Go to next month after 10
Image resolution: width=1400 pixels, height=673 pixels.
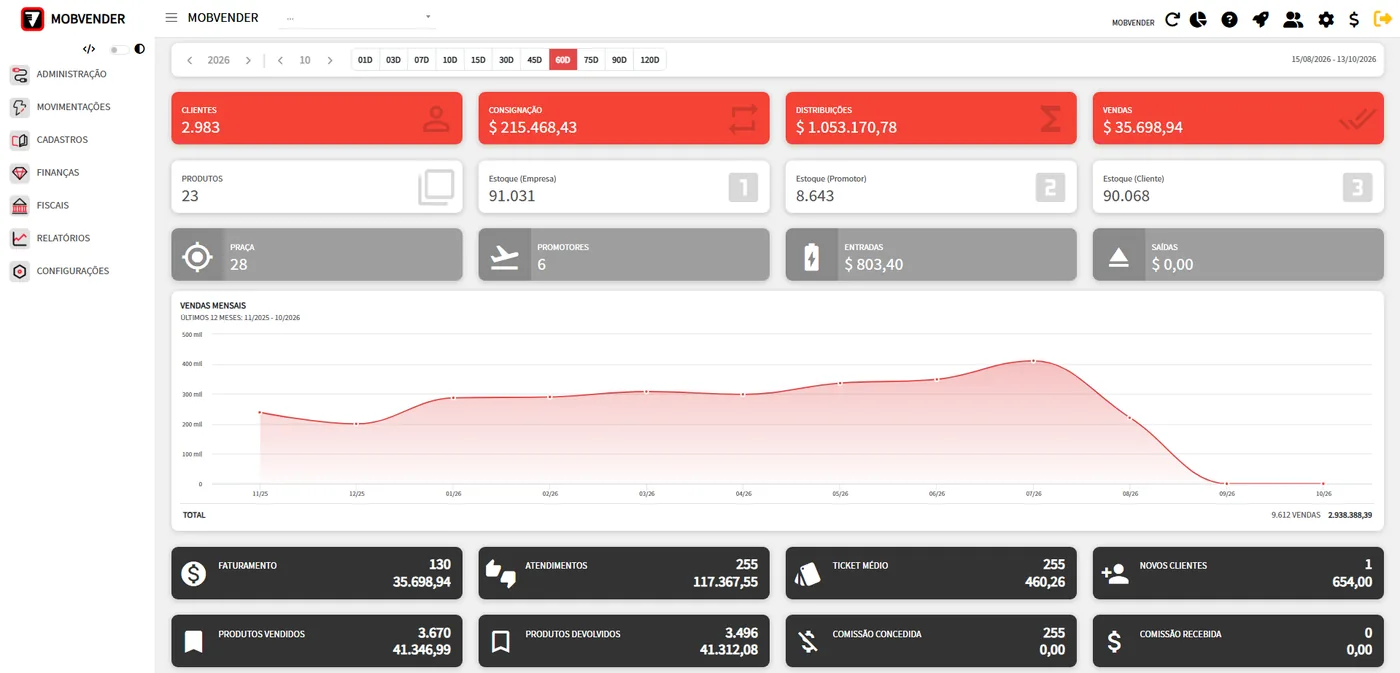pyautogui.click(x=330, y=60)
